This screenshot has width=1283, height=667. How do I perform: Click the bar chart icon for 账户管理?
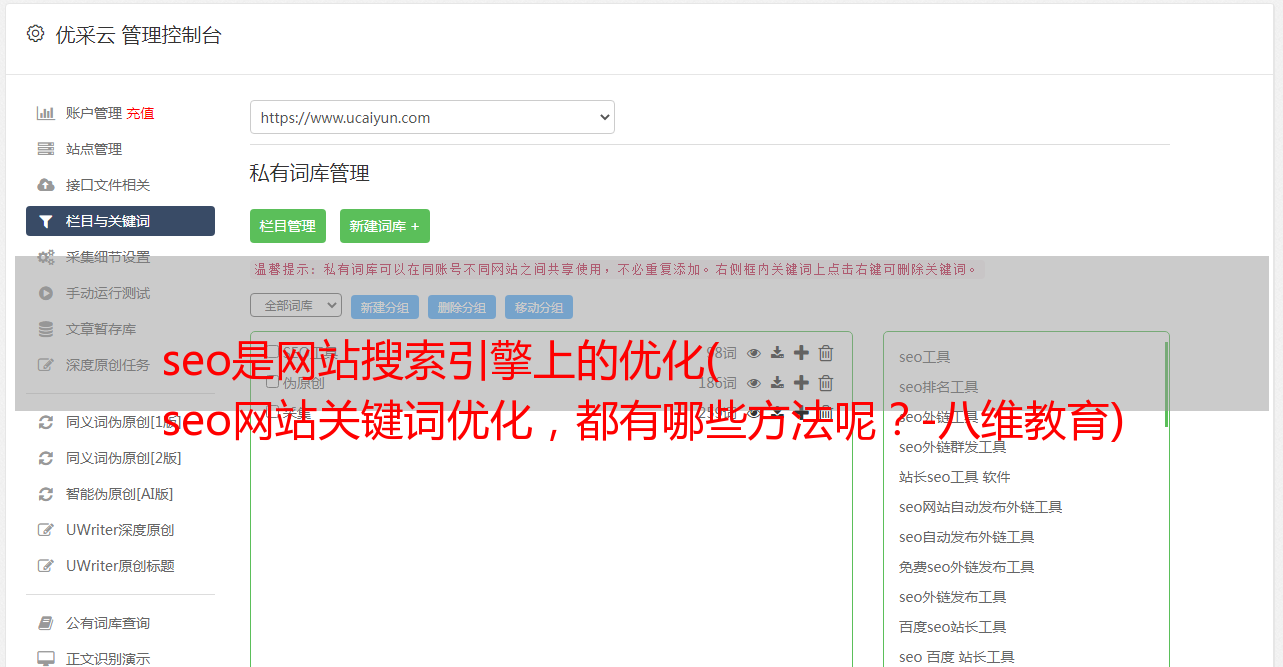tap(45, 113)
